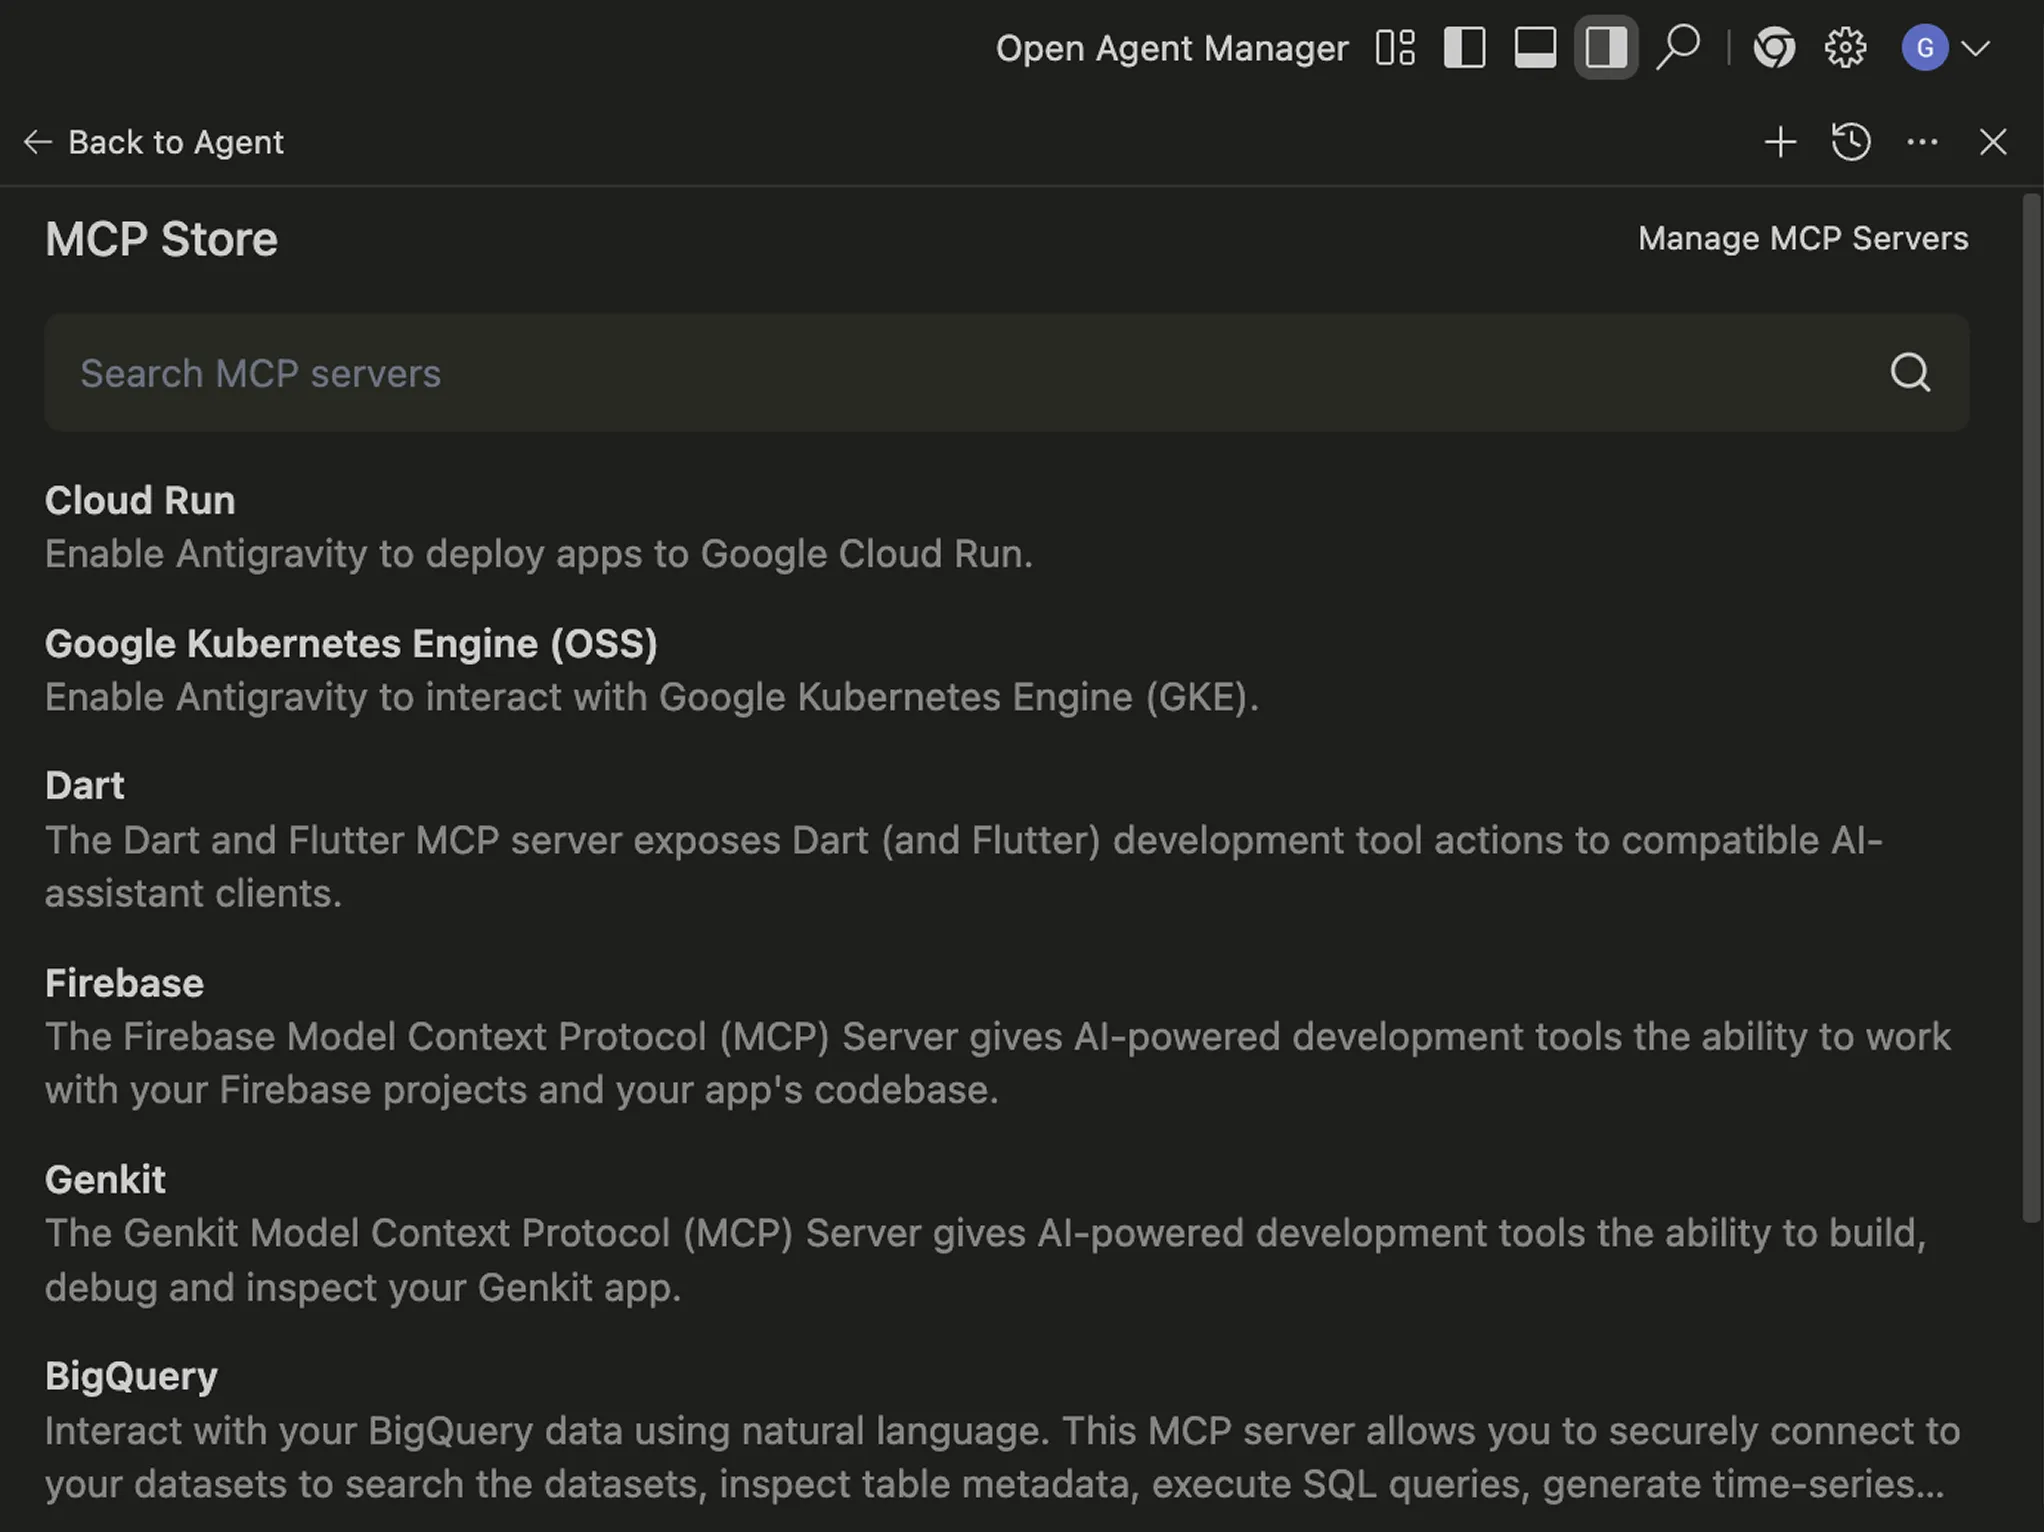2044x1532 pixels.
Task: Click Open Agent Manager
Action: pyautogui.click(x=1171, y=47)
